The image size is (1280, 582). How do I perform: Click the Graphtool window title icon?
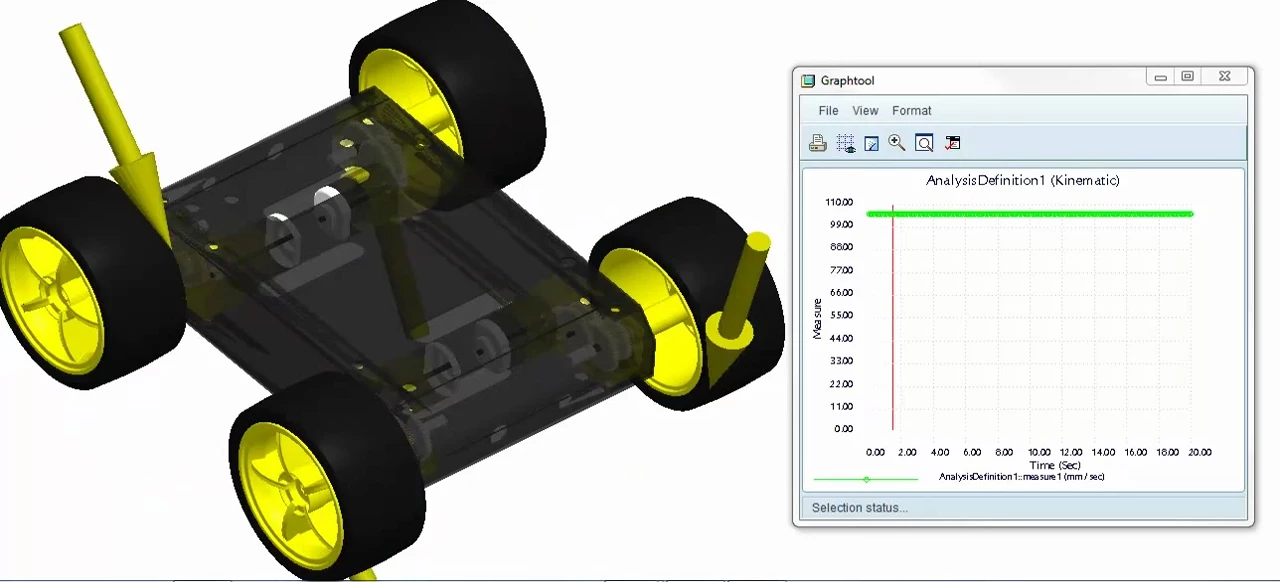(x=808, y=80)
